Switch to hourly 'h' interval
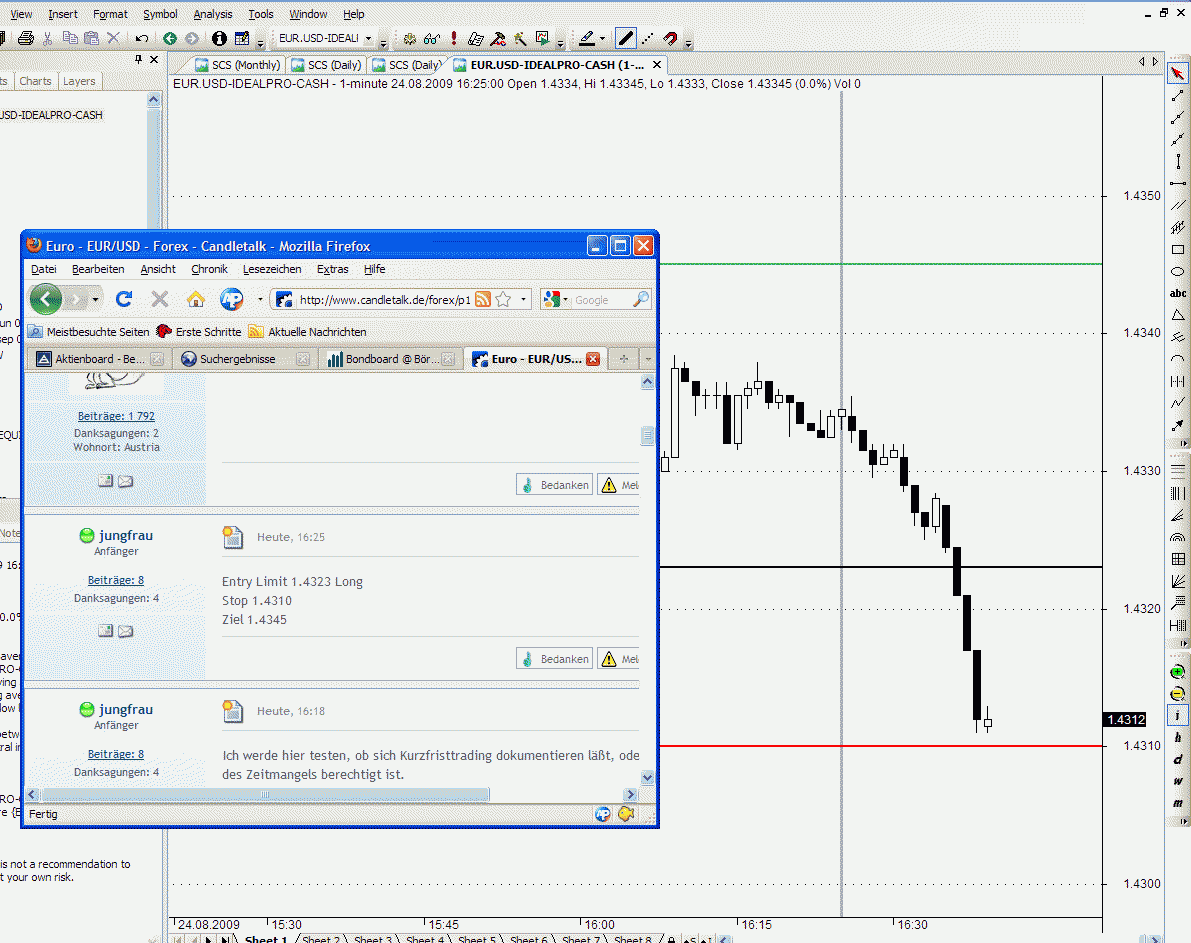This screenshot has width=1191, height=943. 1177,738
